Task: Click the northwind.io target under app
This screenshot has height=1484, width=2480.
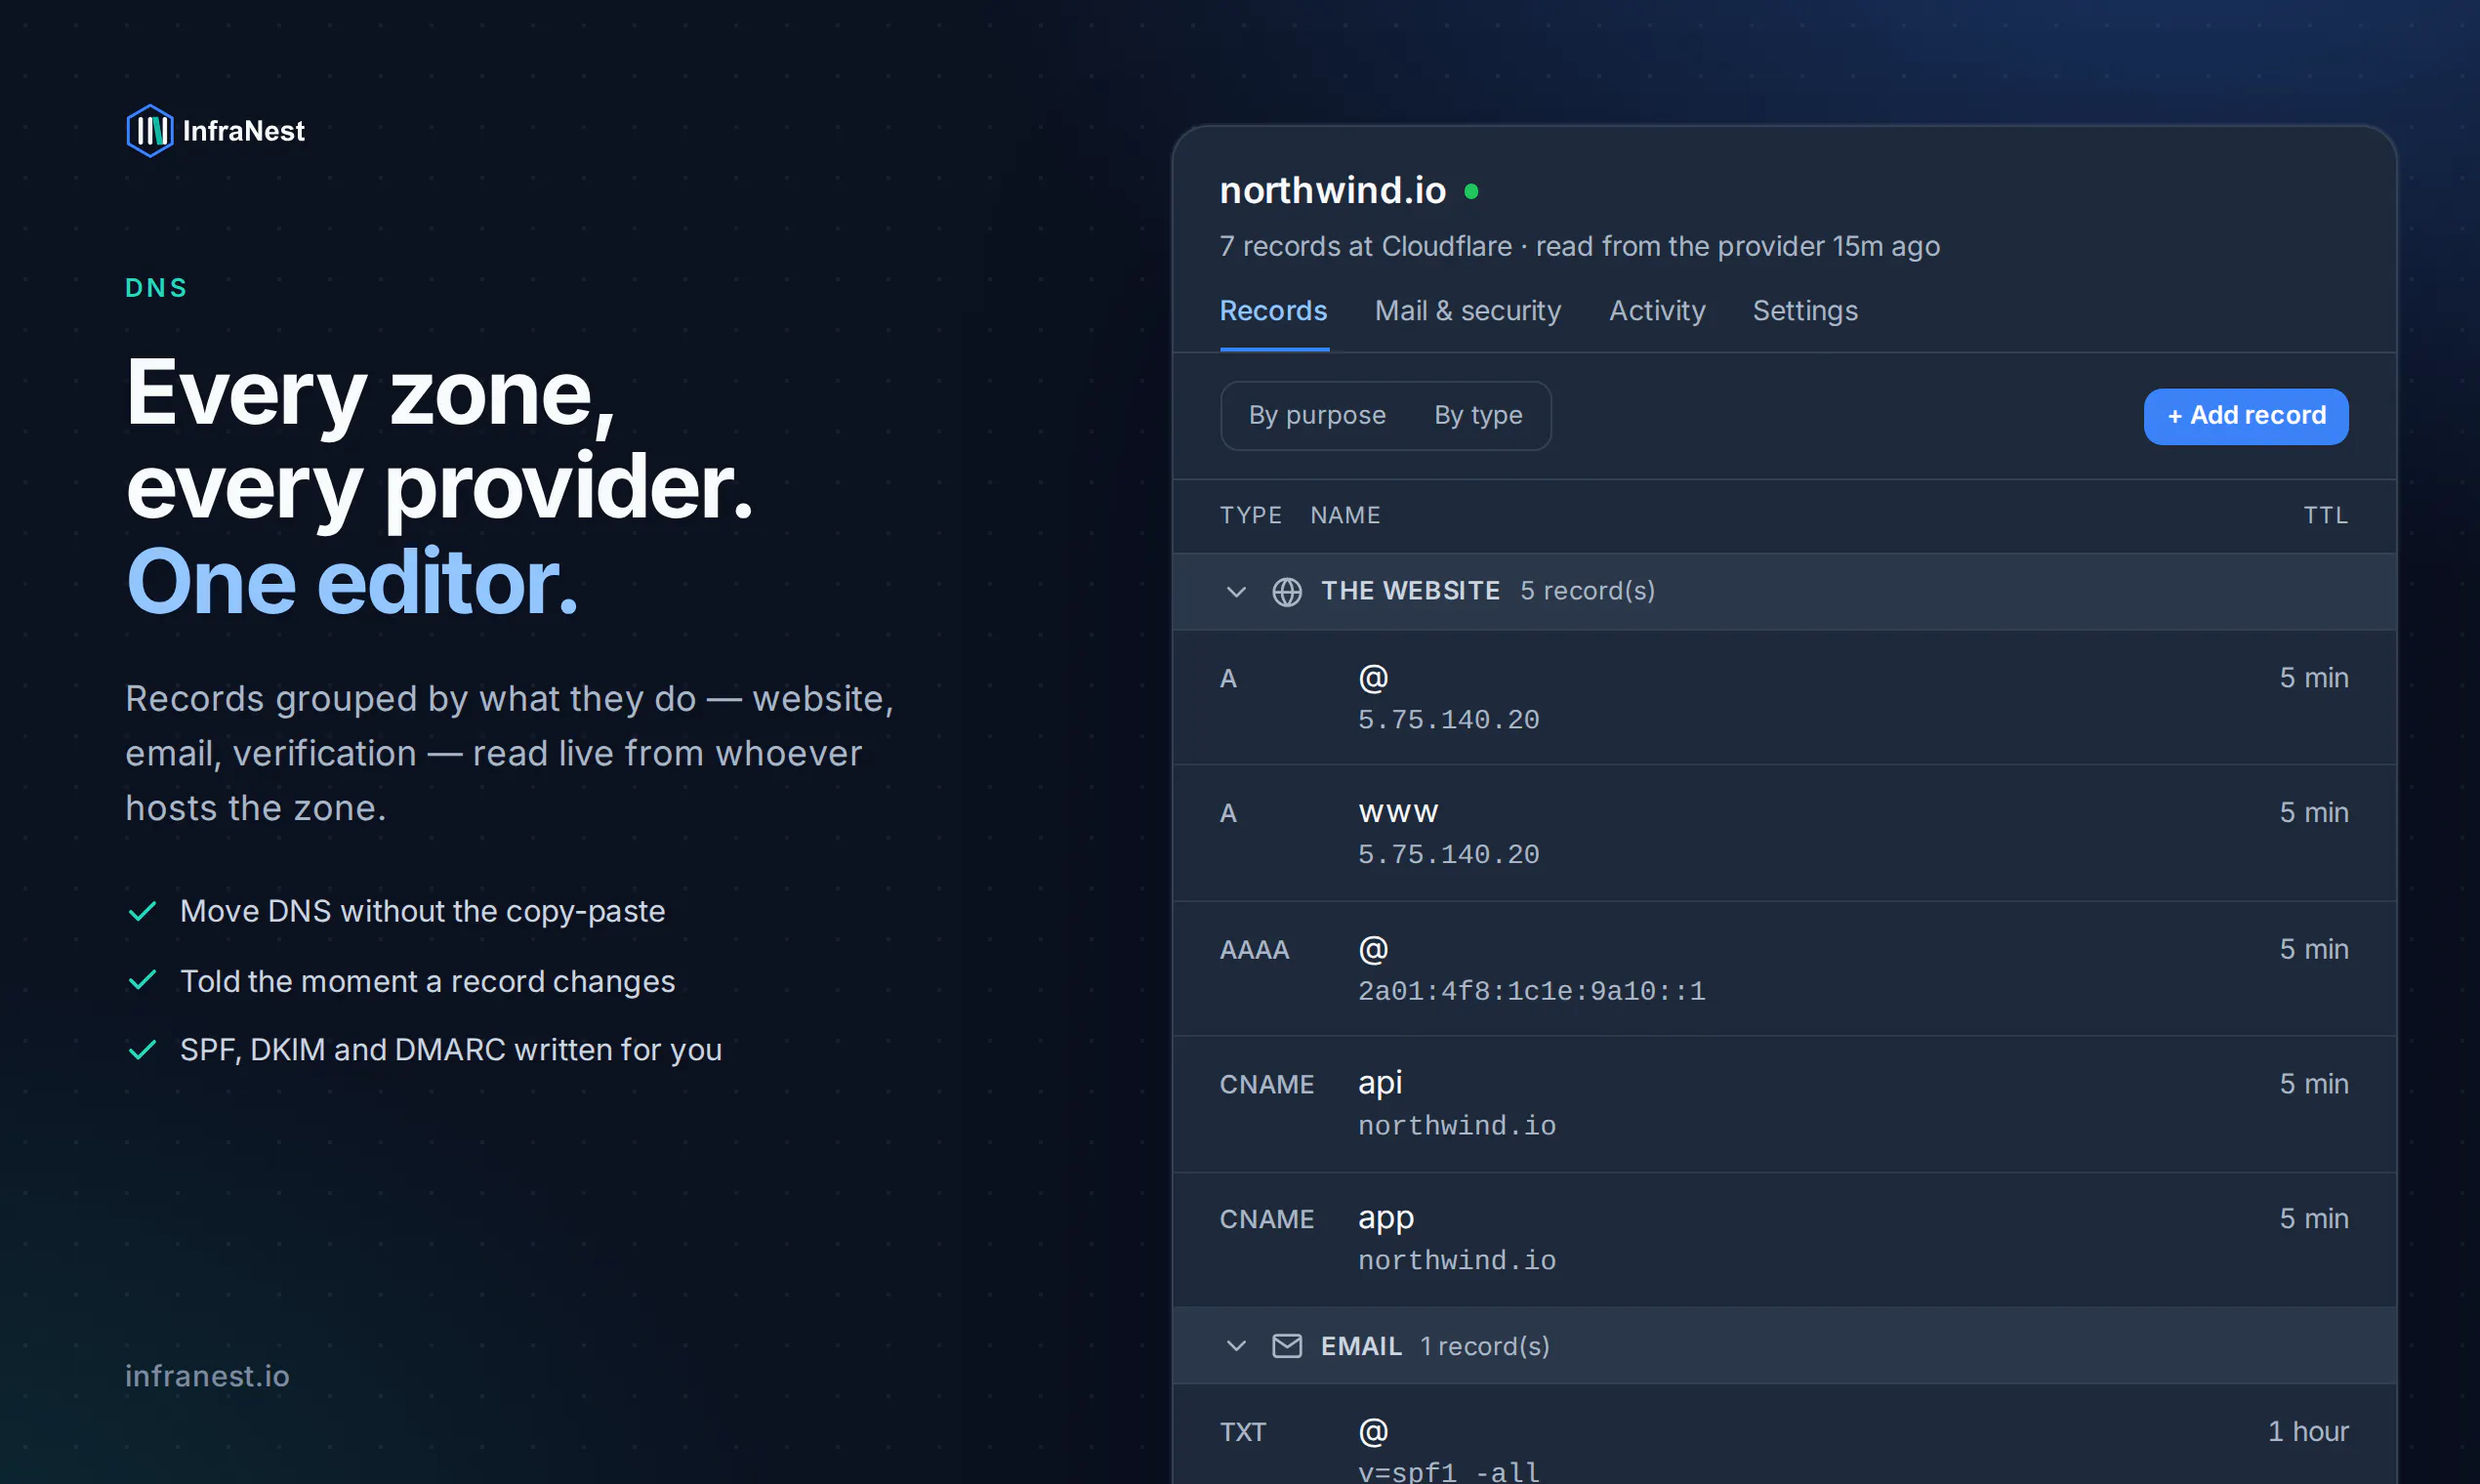Action: [x=1456, y=1261]
